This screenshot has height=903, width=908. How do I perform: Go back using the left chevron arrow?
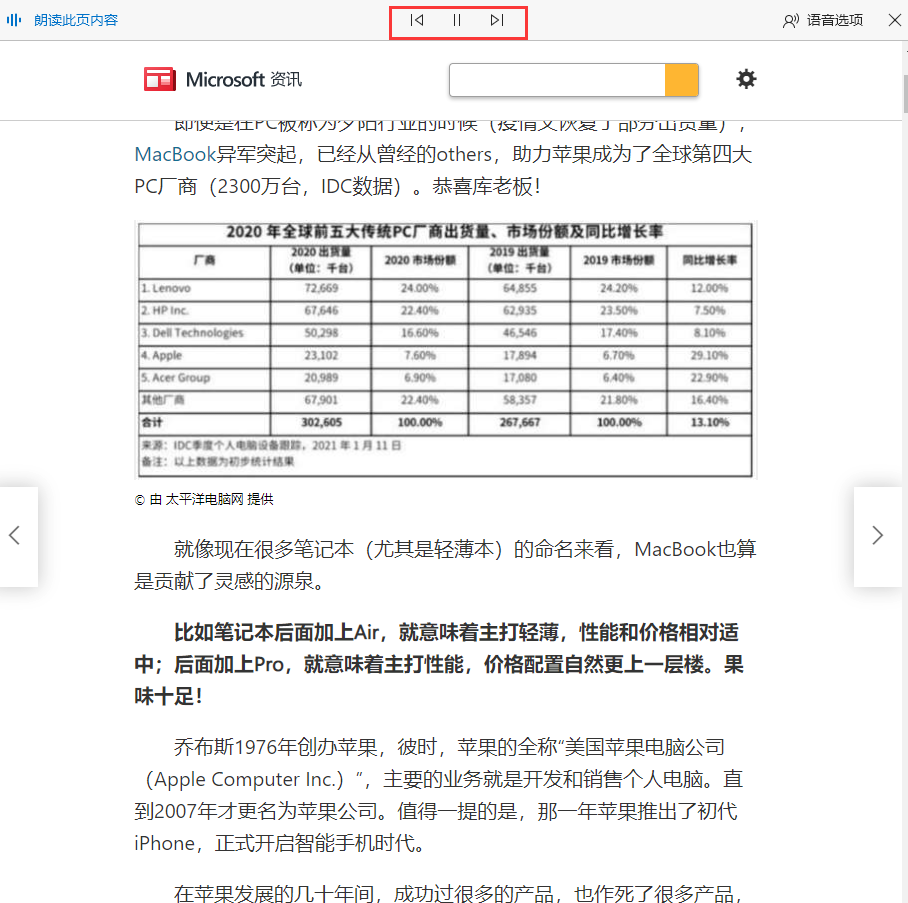(x=16, y=536)
